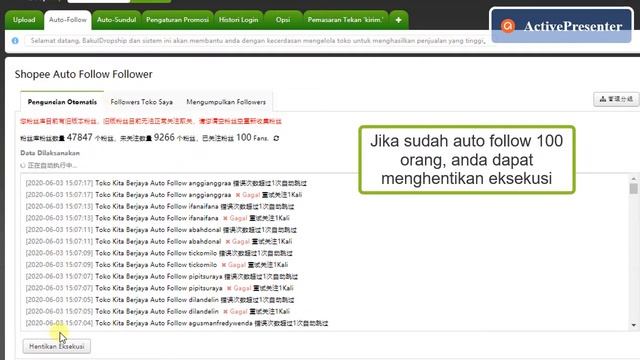Viewport: 640px width, 360px height.
Task: Select the Penguncian Otomatis sub-tab
Action: 62,102
